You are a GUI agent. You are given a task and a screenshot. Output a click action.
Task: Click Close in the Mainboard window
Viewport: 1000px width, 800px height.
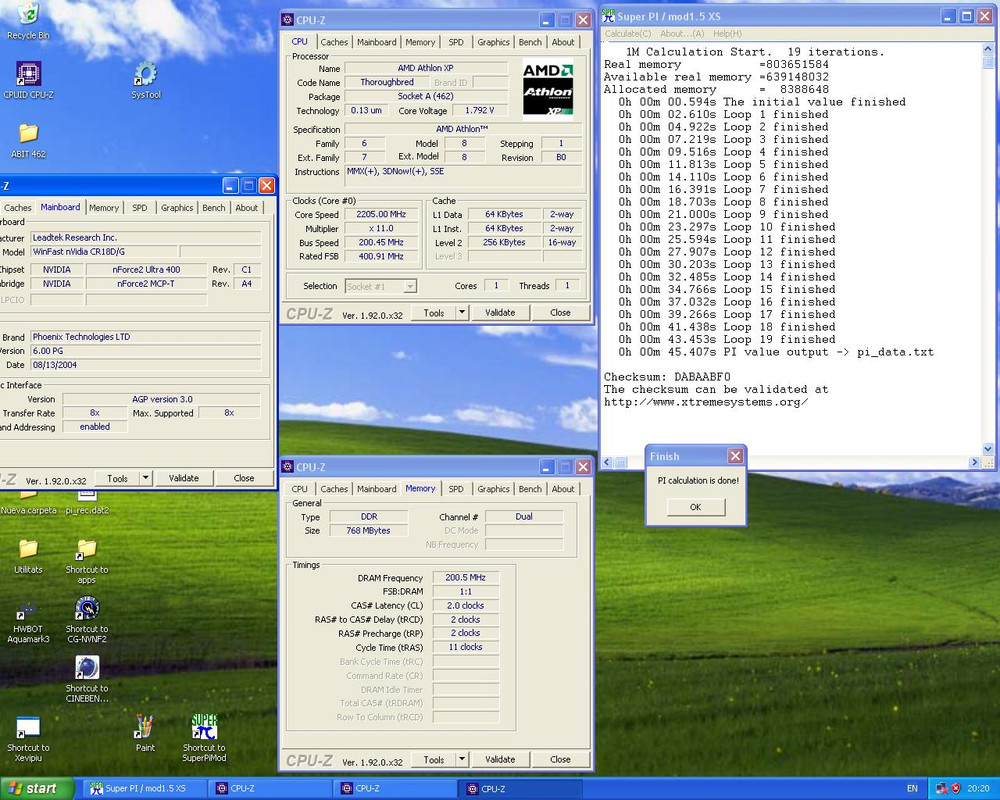pyautogui.click(x=244, y=478)
